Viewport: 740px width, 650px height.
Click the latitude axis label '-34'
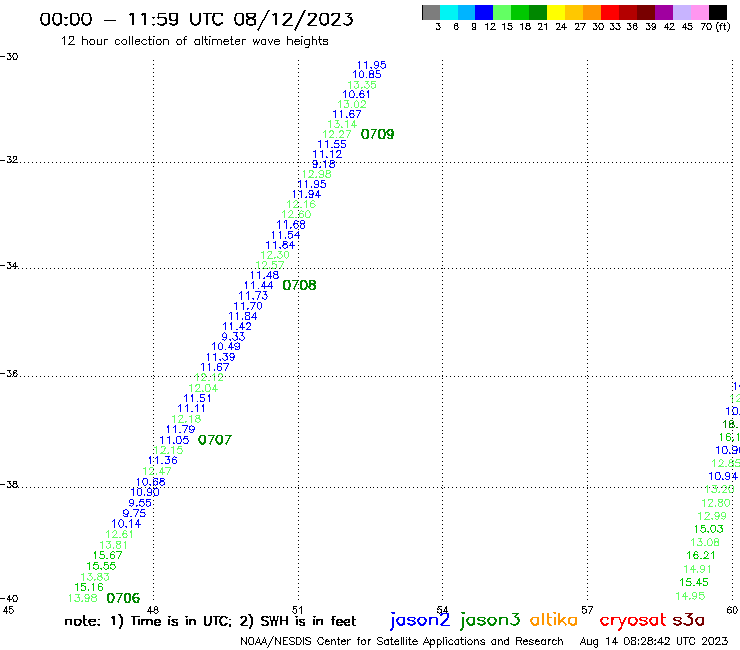point(9,266)
